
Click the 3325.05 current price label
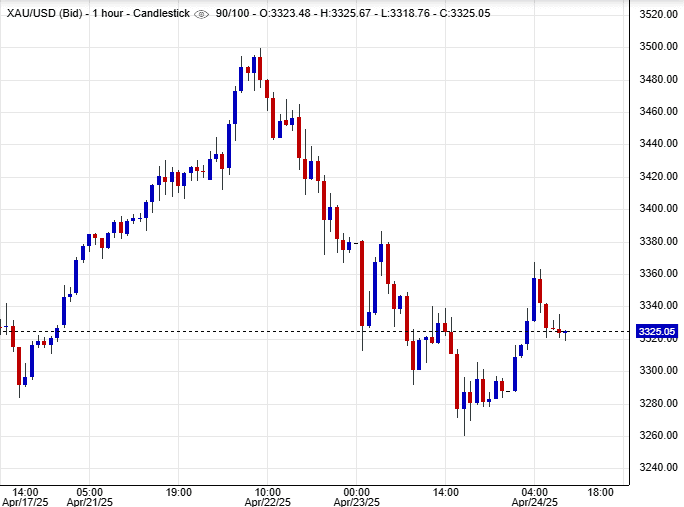[x=657, y=331]
